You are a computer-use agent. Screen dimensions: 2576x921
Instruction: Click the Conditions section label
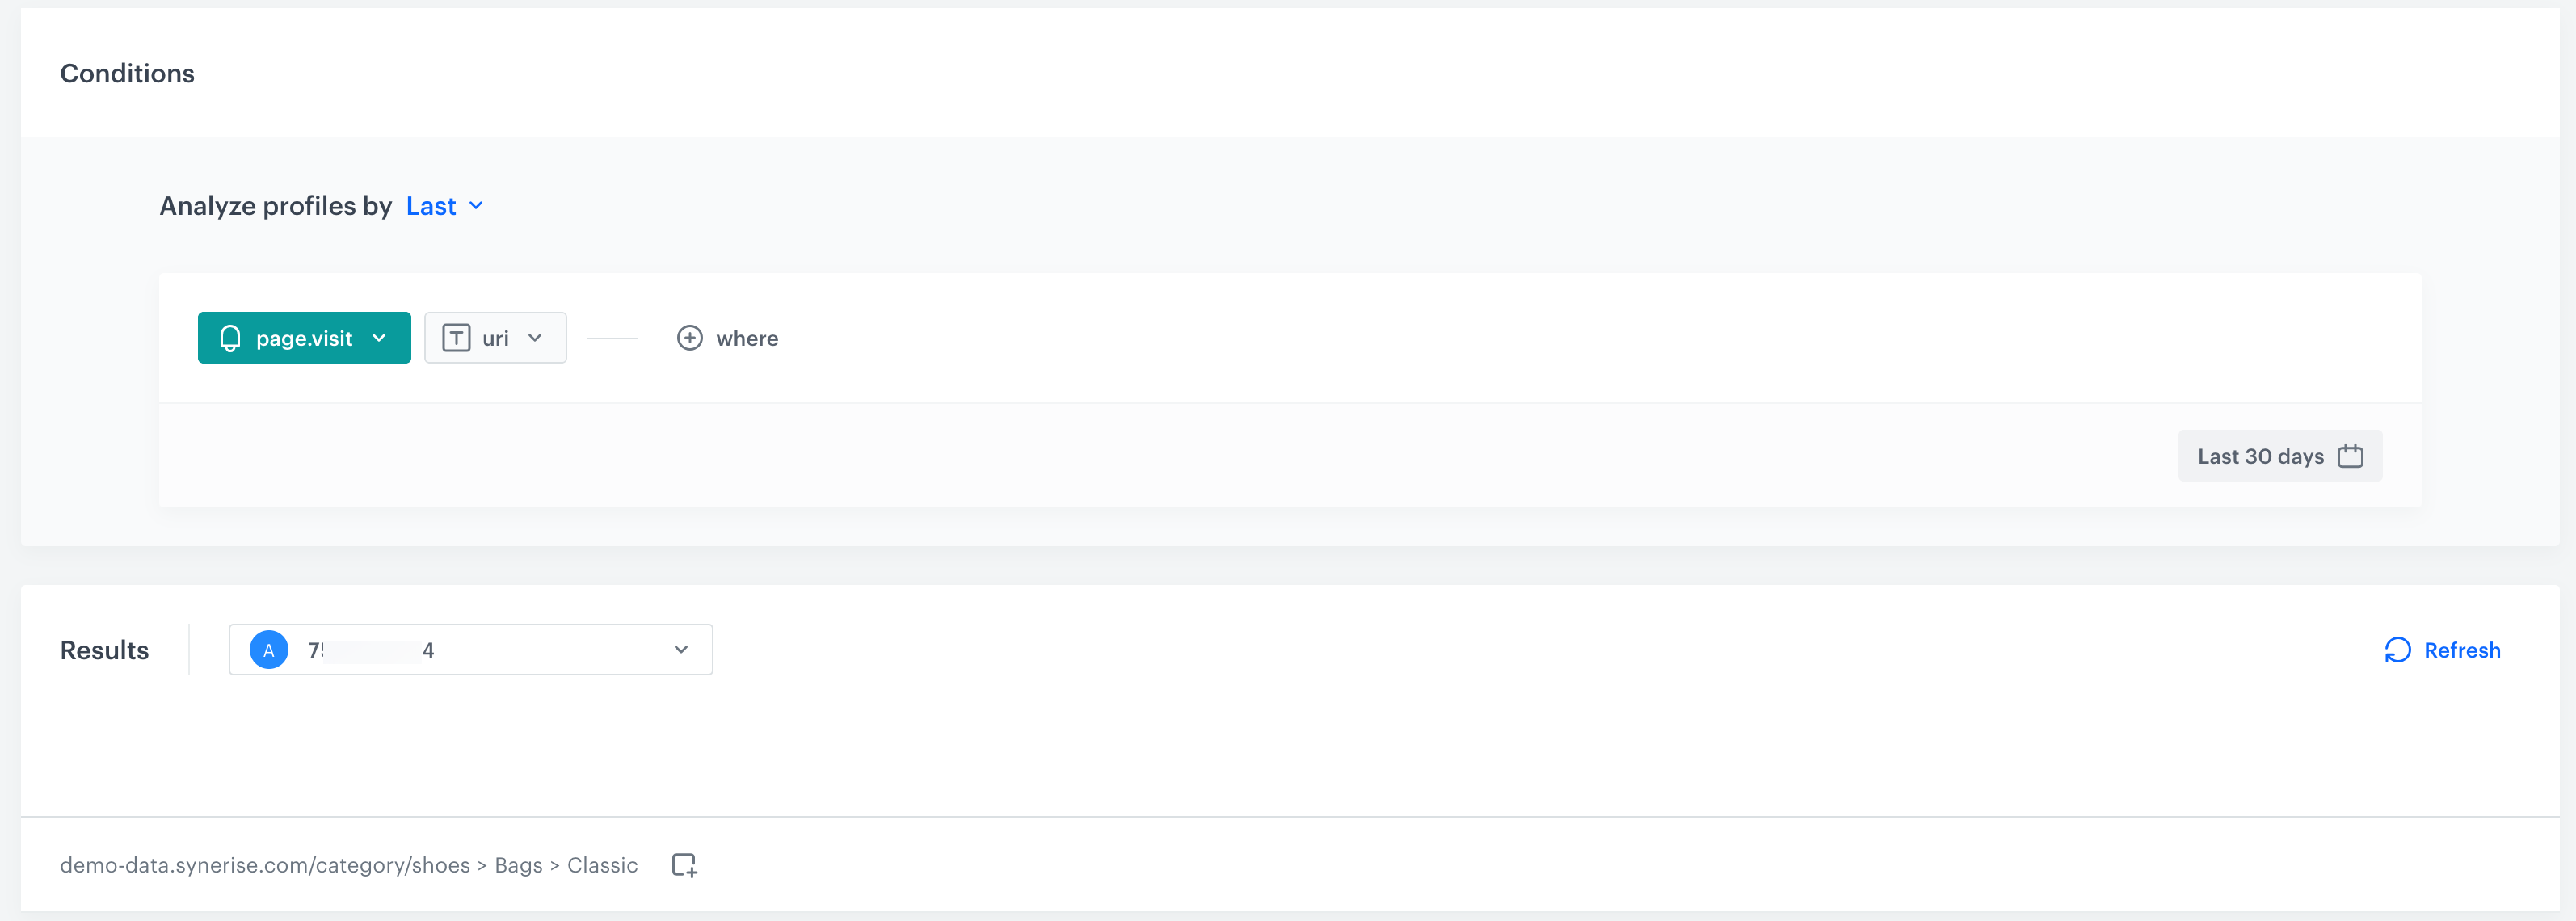127,70
